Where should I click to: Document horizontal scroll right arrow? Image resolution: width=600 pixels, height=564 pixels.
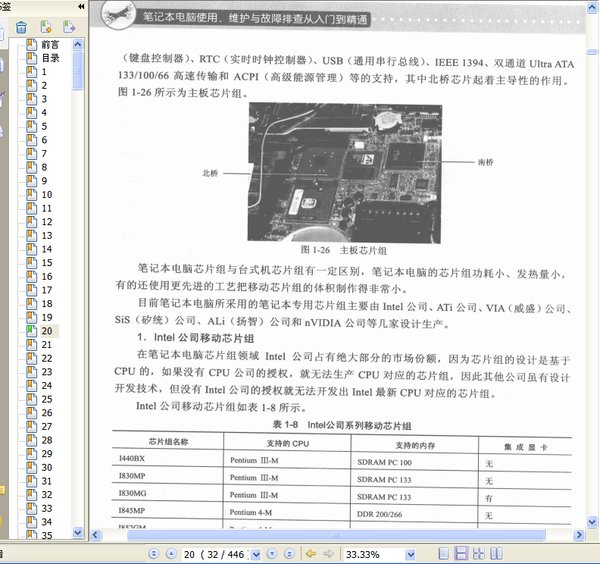(579, 535)
